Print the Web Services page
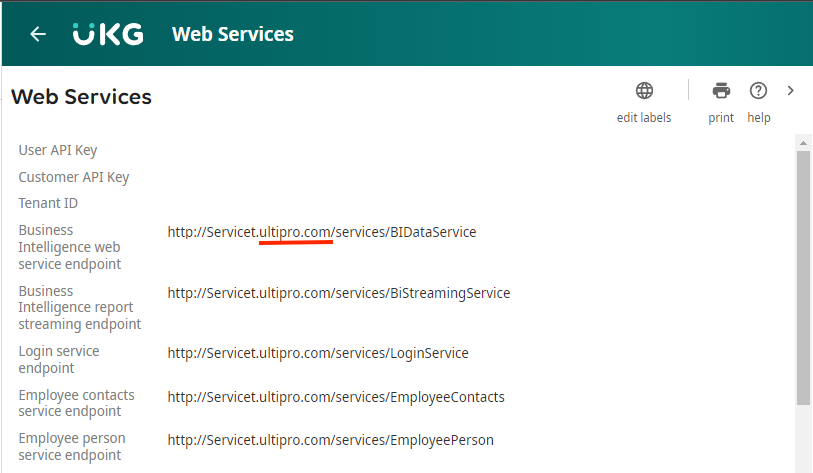 [x=721, y=91]
